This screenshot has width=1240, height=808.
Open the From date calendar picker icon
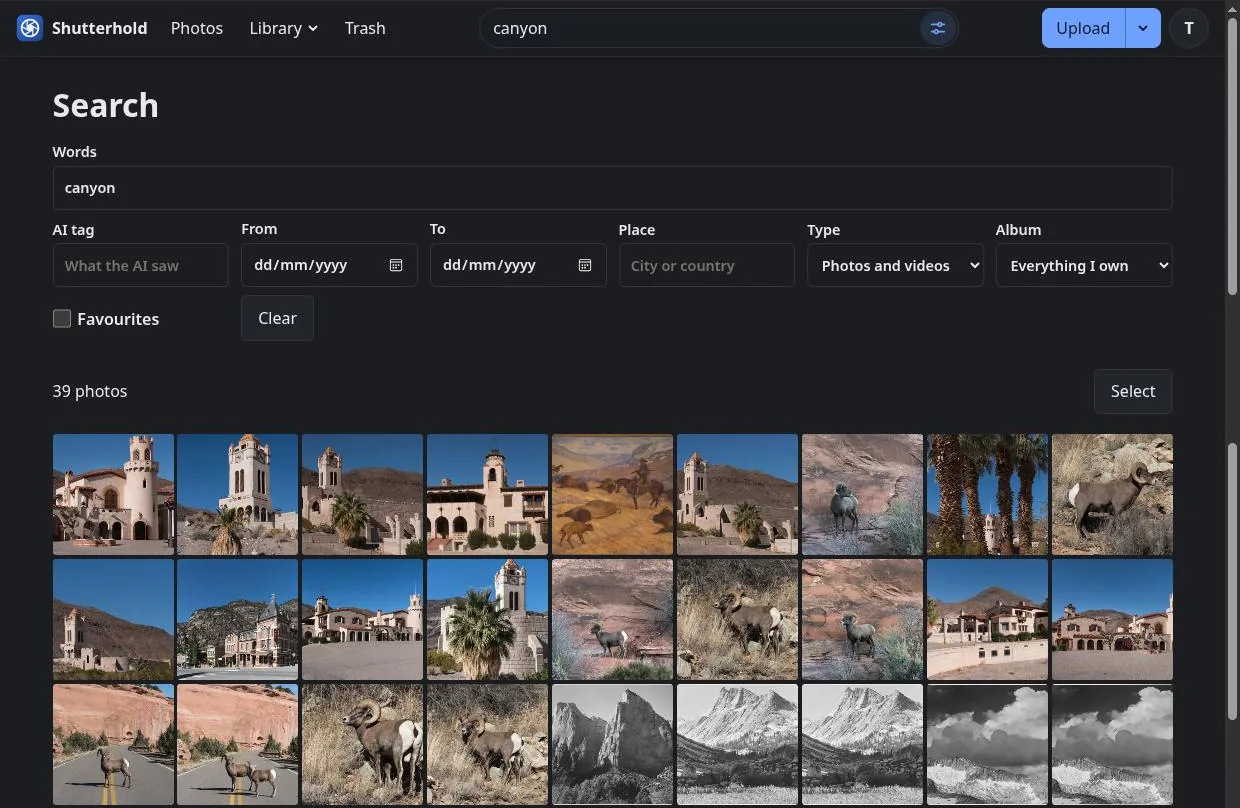click(396, 265)
